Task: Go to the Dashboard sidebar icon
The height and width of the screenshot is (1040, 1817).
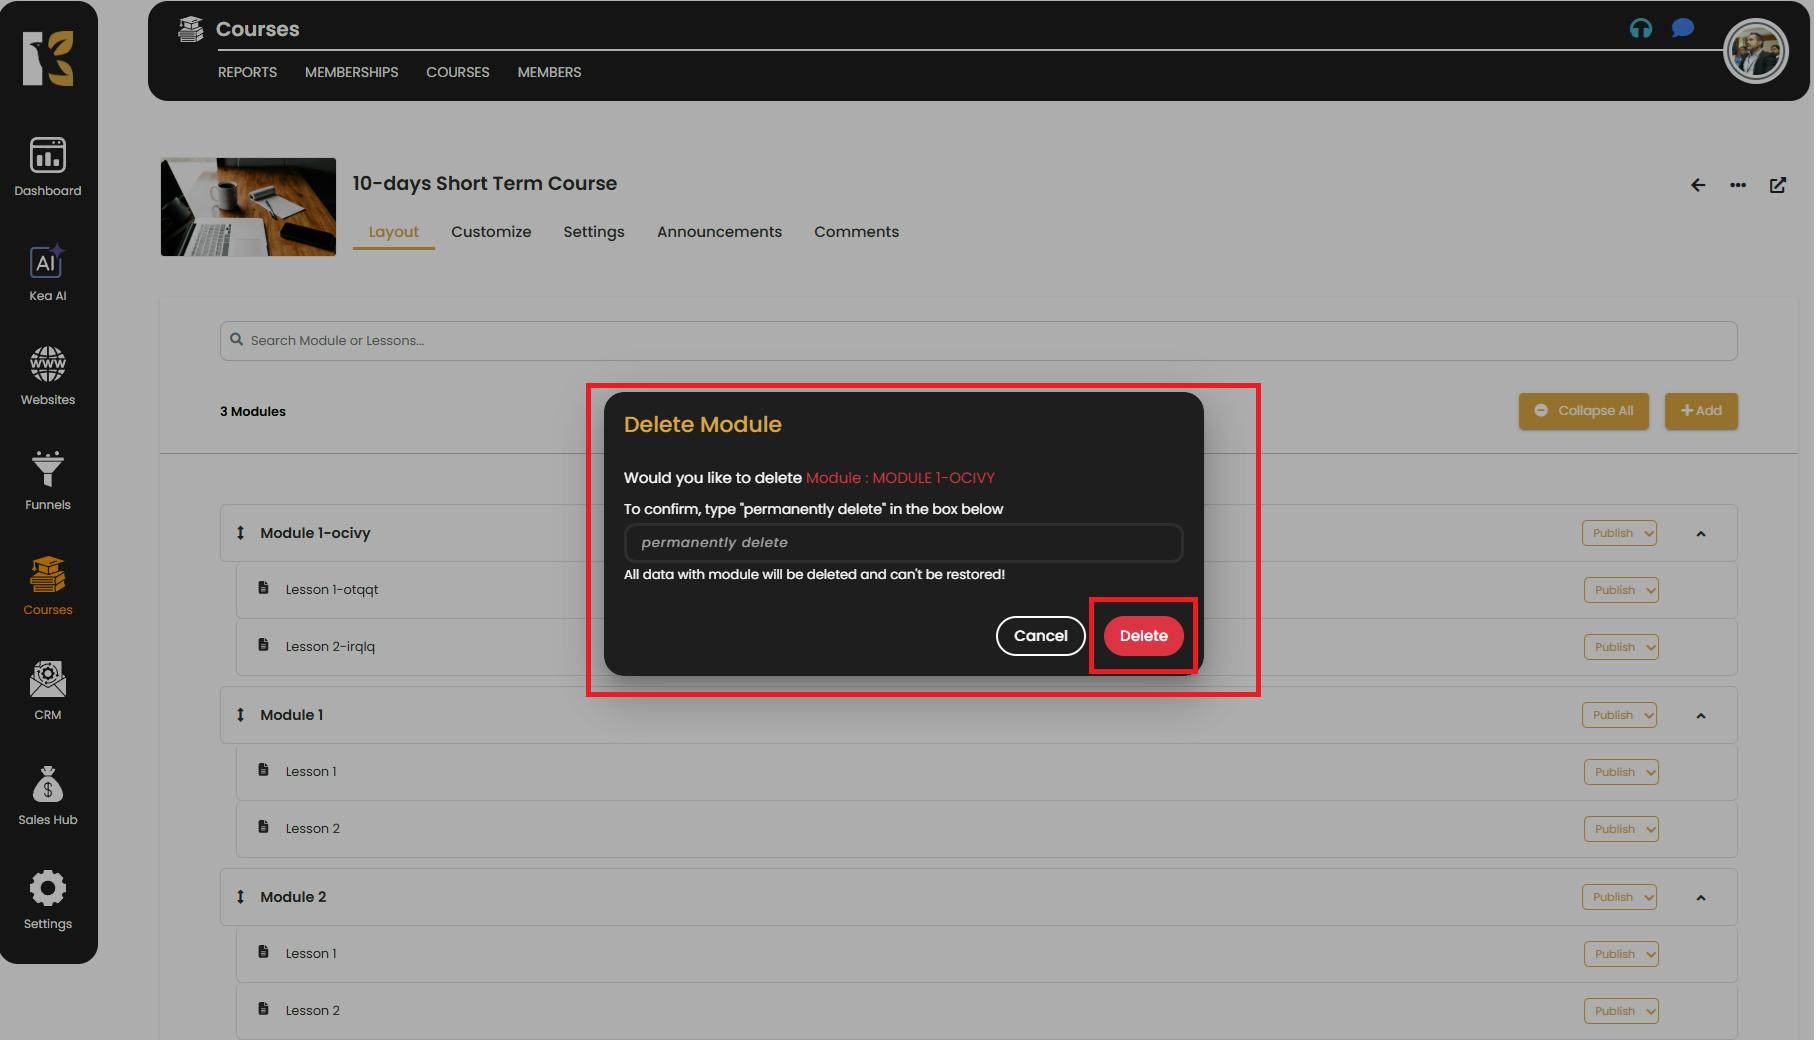Action: [x=47, y=156]
